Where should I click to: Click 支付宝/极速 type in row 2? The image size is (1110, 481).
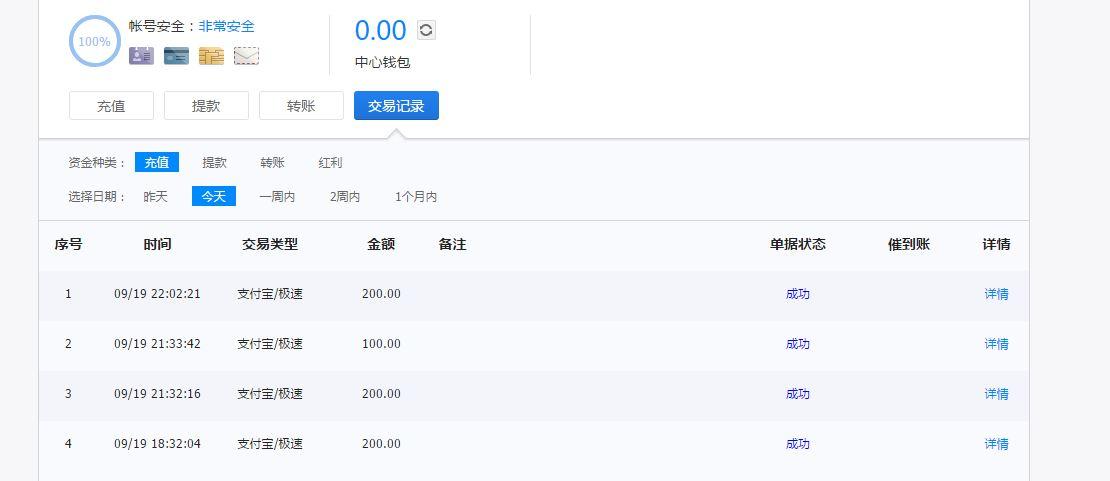(x=270, y=344)
